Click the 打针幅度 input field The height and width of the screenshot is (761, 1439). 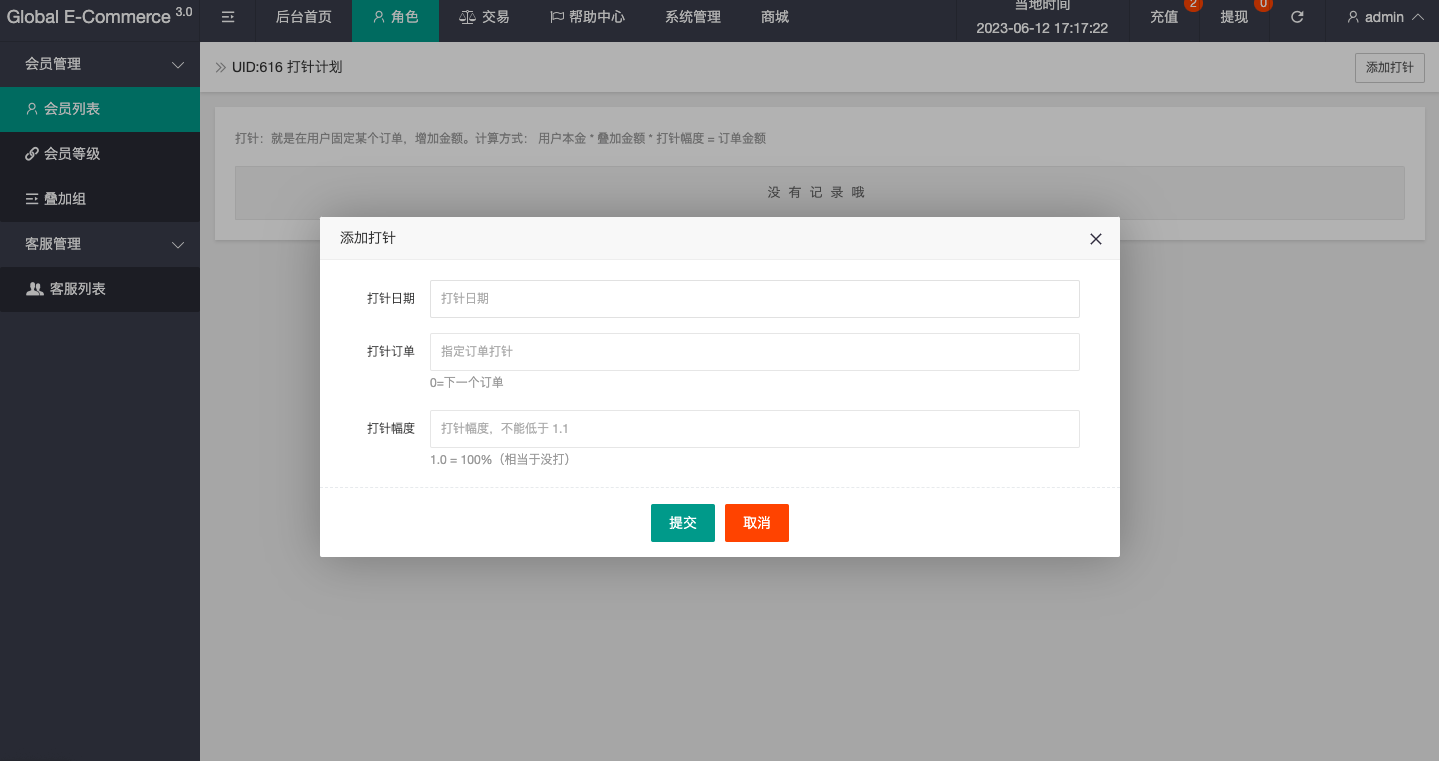click(x=754, y=429)
